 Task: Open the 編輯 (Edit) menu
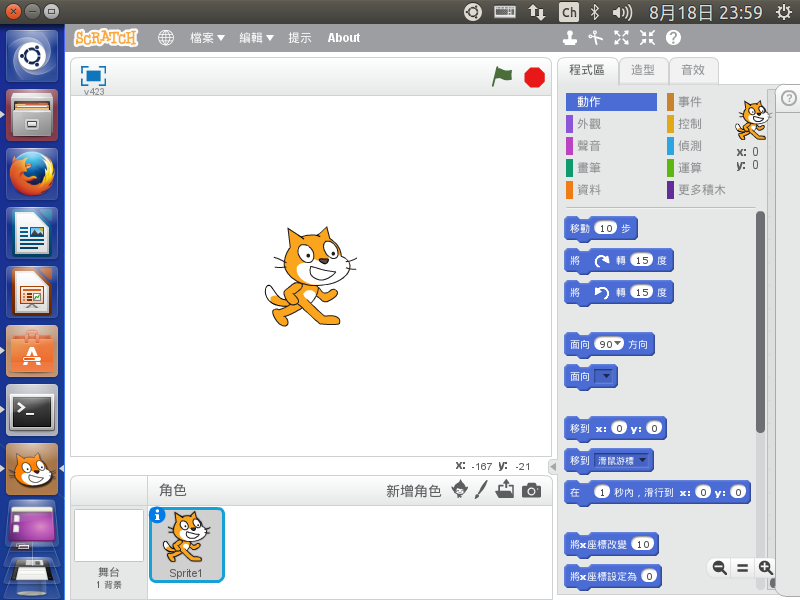tap(257, 38)
